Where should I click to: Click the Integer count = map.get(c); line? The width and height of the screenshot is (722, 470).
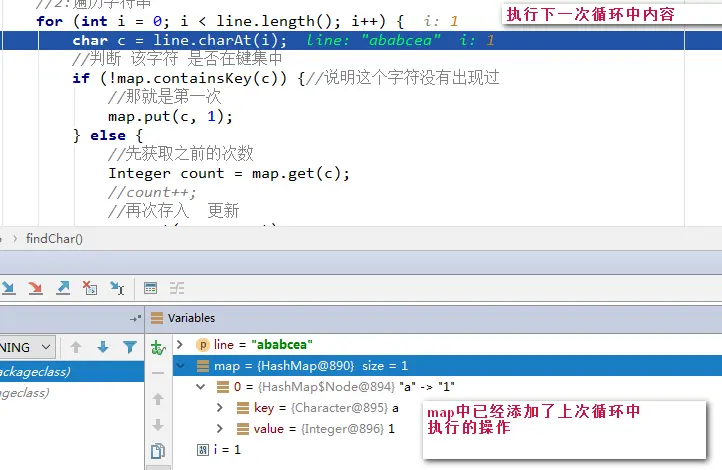229,174
